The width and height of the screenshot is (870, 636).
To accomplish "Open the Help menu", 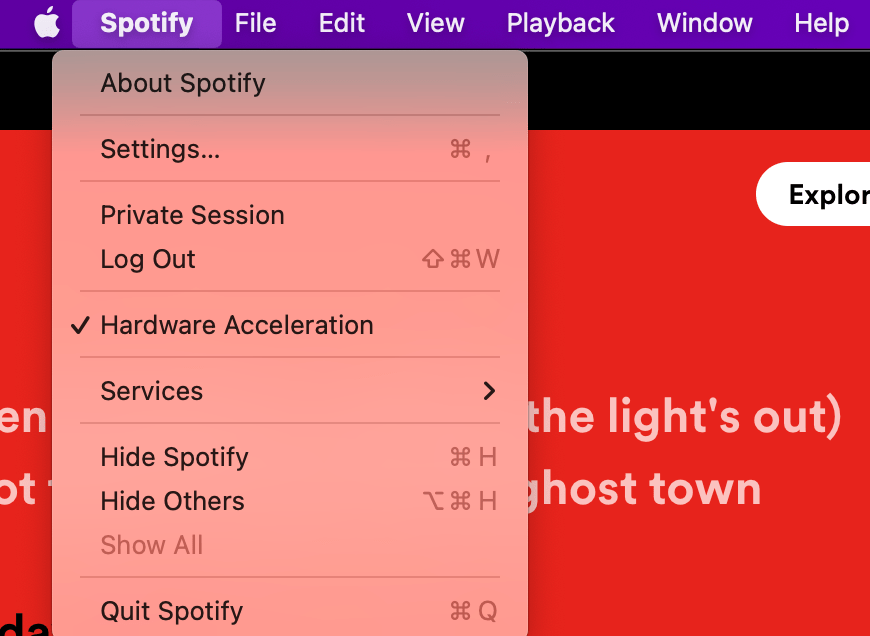I will point(821,23).
